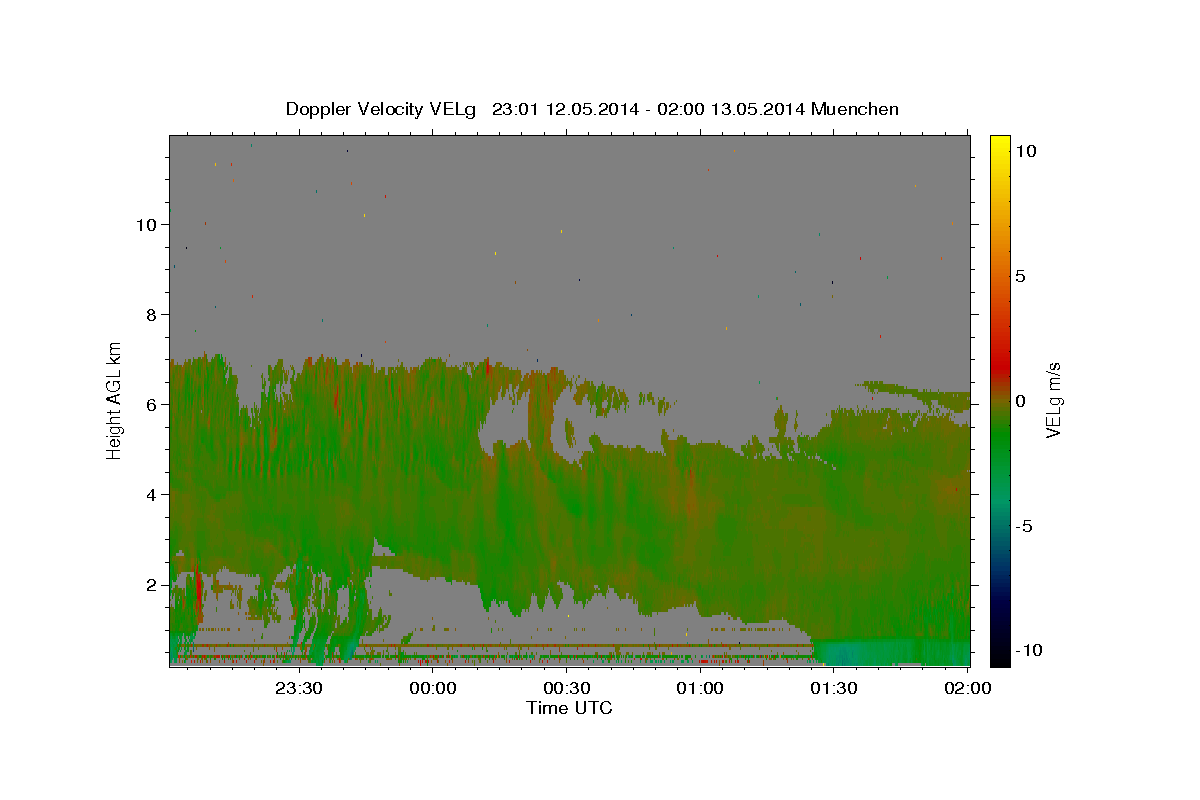Click the colorbar value 10

click(1025, 151)
